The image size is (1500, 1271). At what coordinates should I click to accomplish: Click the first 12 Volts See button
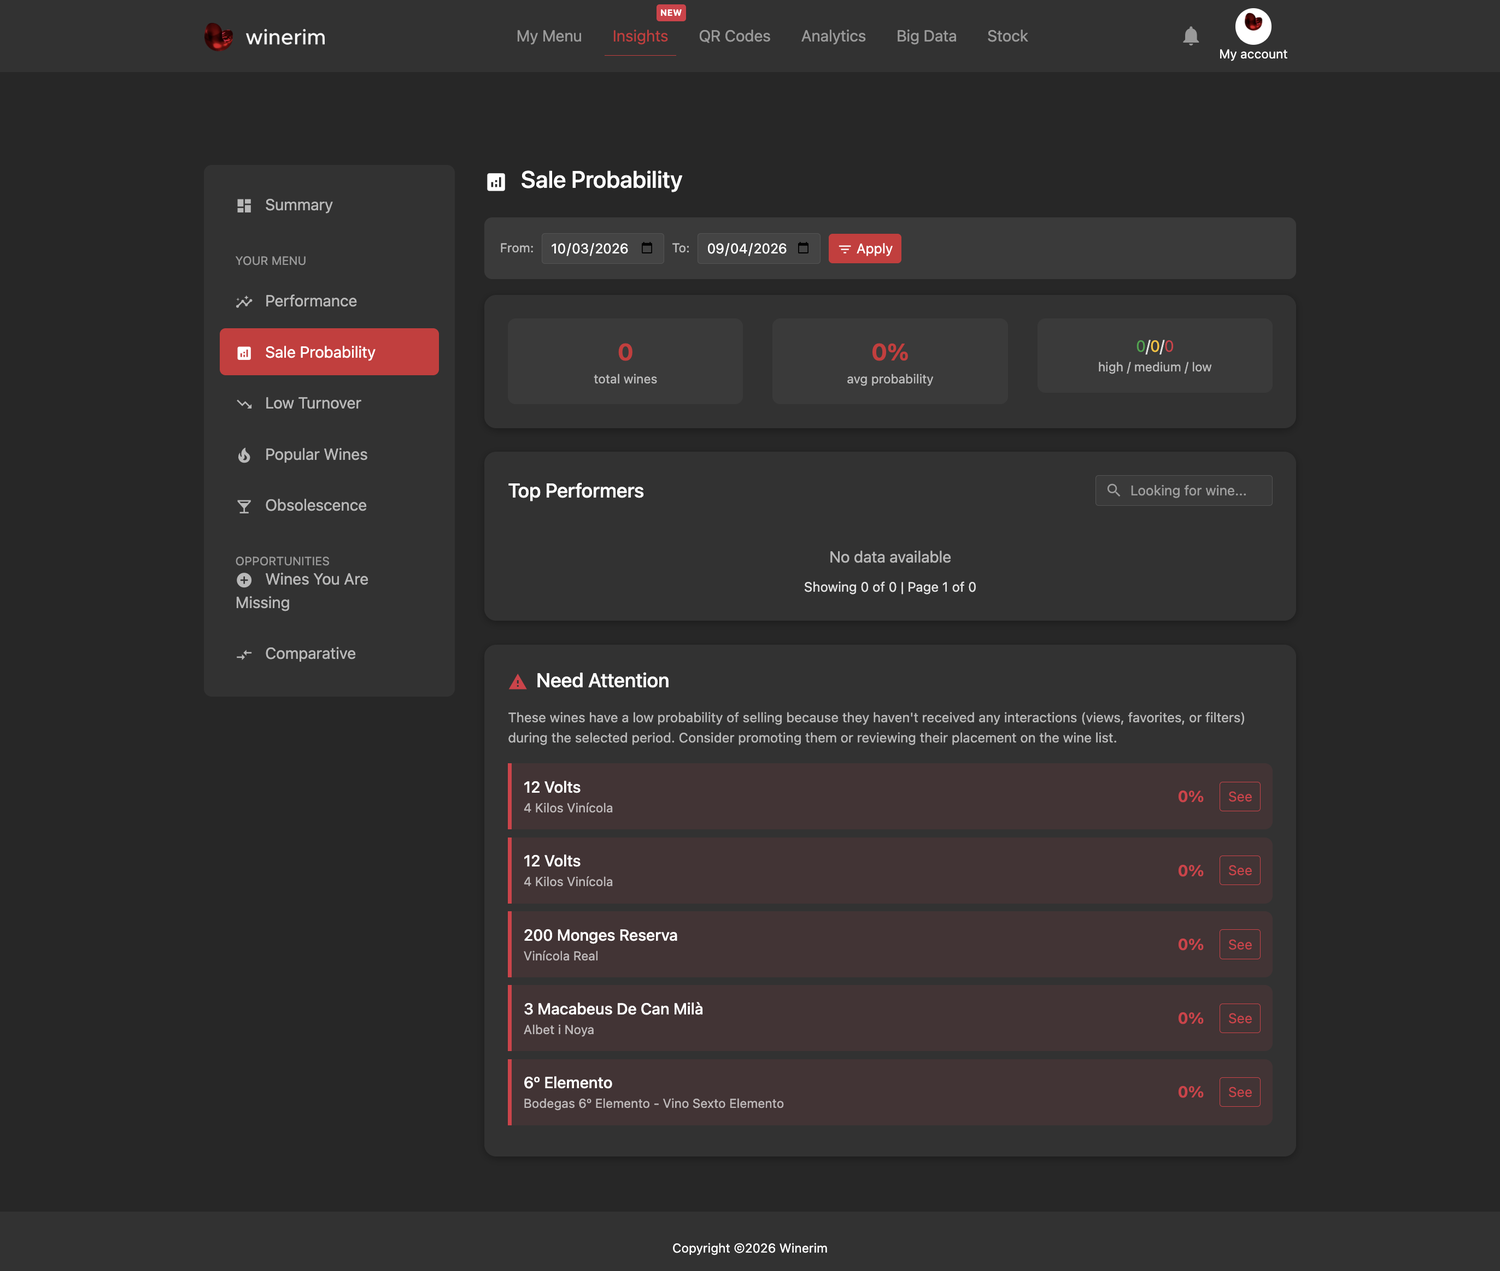pyautogui.click(x=1240, y=797)
